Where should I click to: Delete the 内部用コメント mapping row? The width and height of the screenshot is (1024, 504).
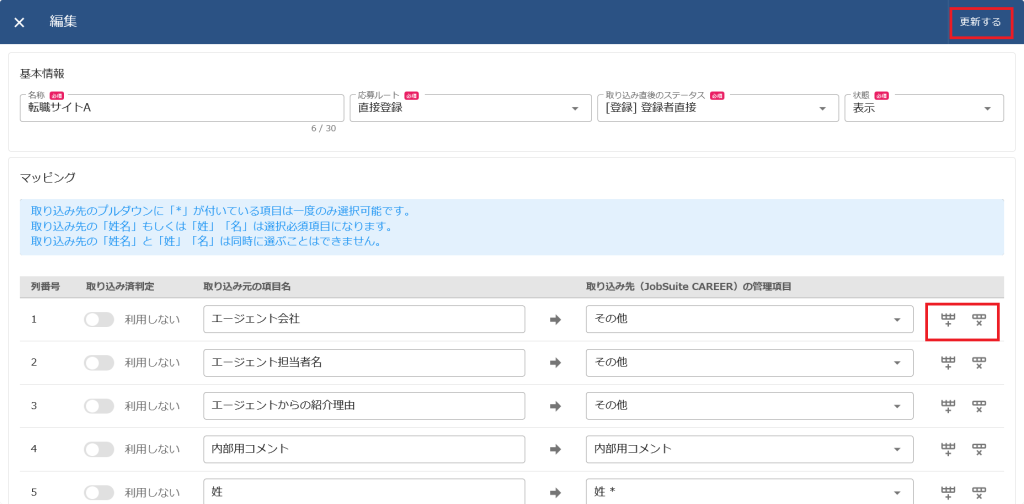tap(979, 449)
